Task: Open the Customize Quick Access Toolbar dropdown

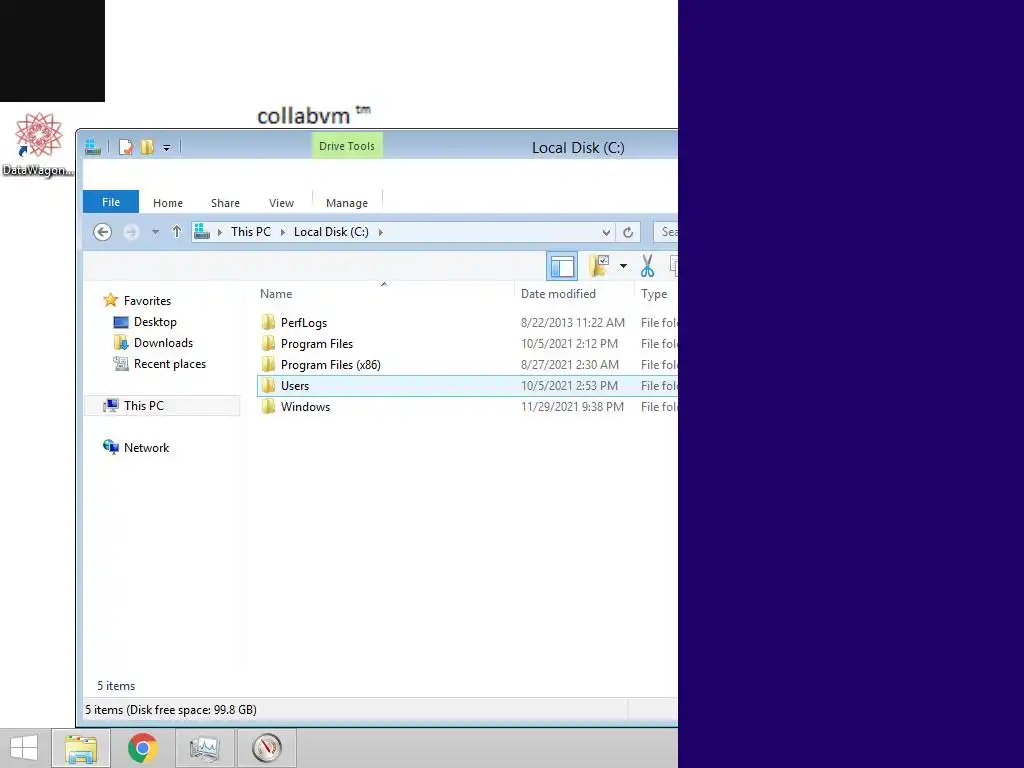Action: (167, 148)
